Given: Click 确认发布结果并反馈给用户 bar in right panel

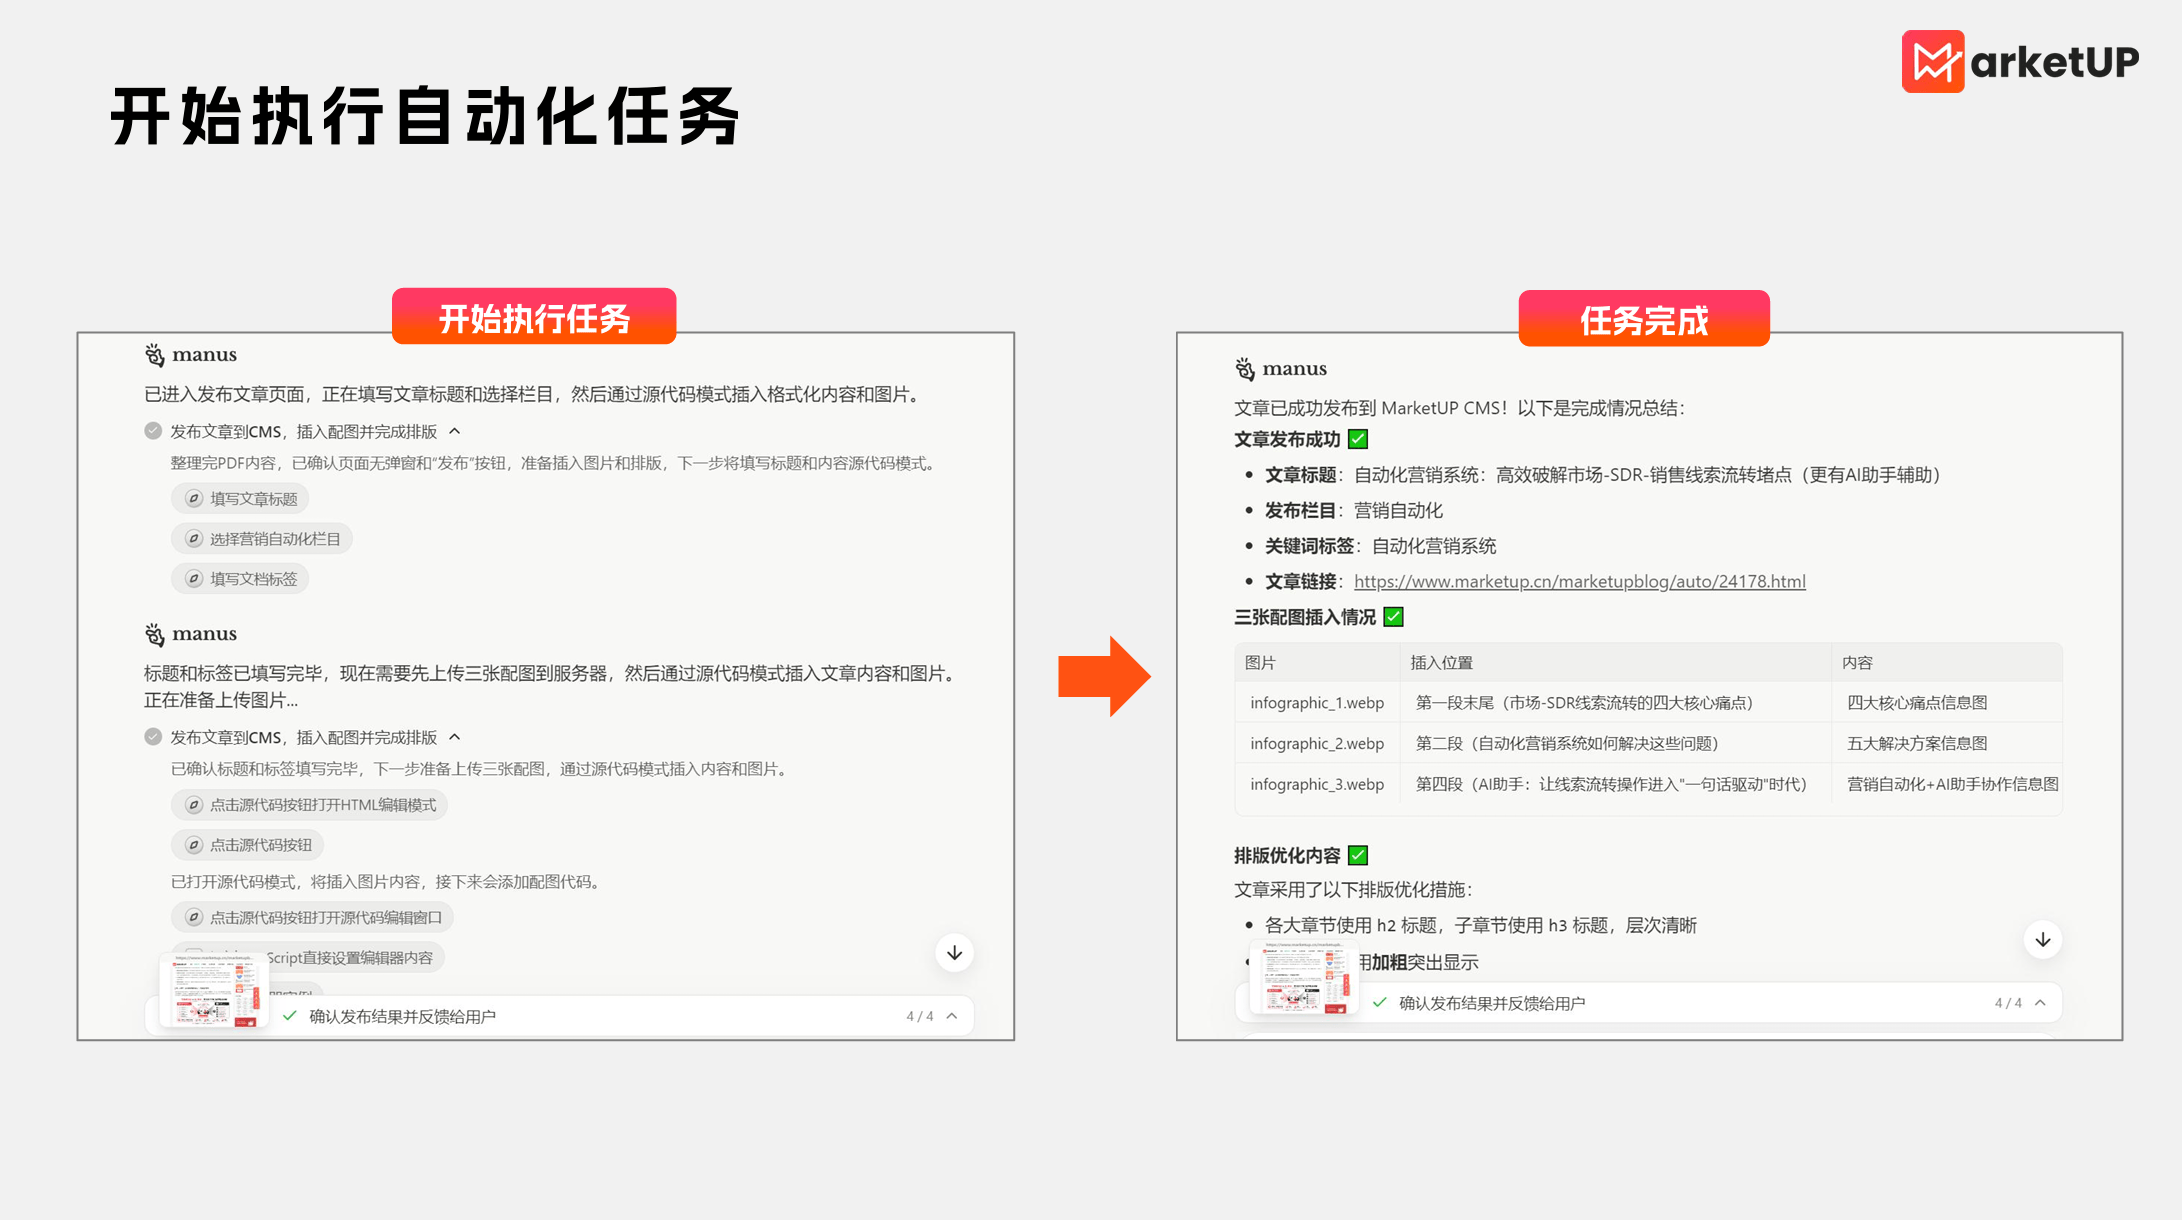Looking at the screenshot, I should coord(1648,1003).
